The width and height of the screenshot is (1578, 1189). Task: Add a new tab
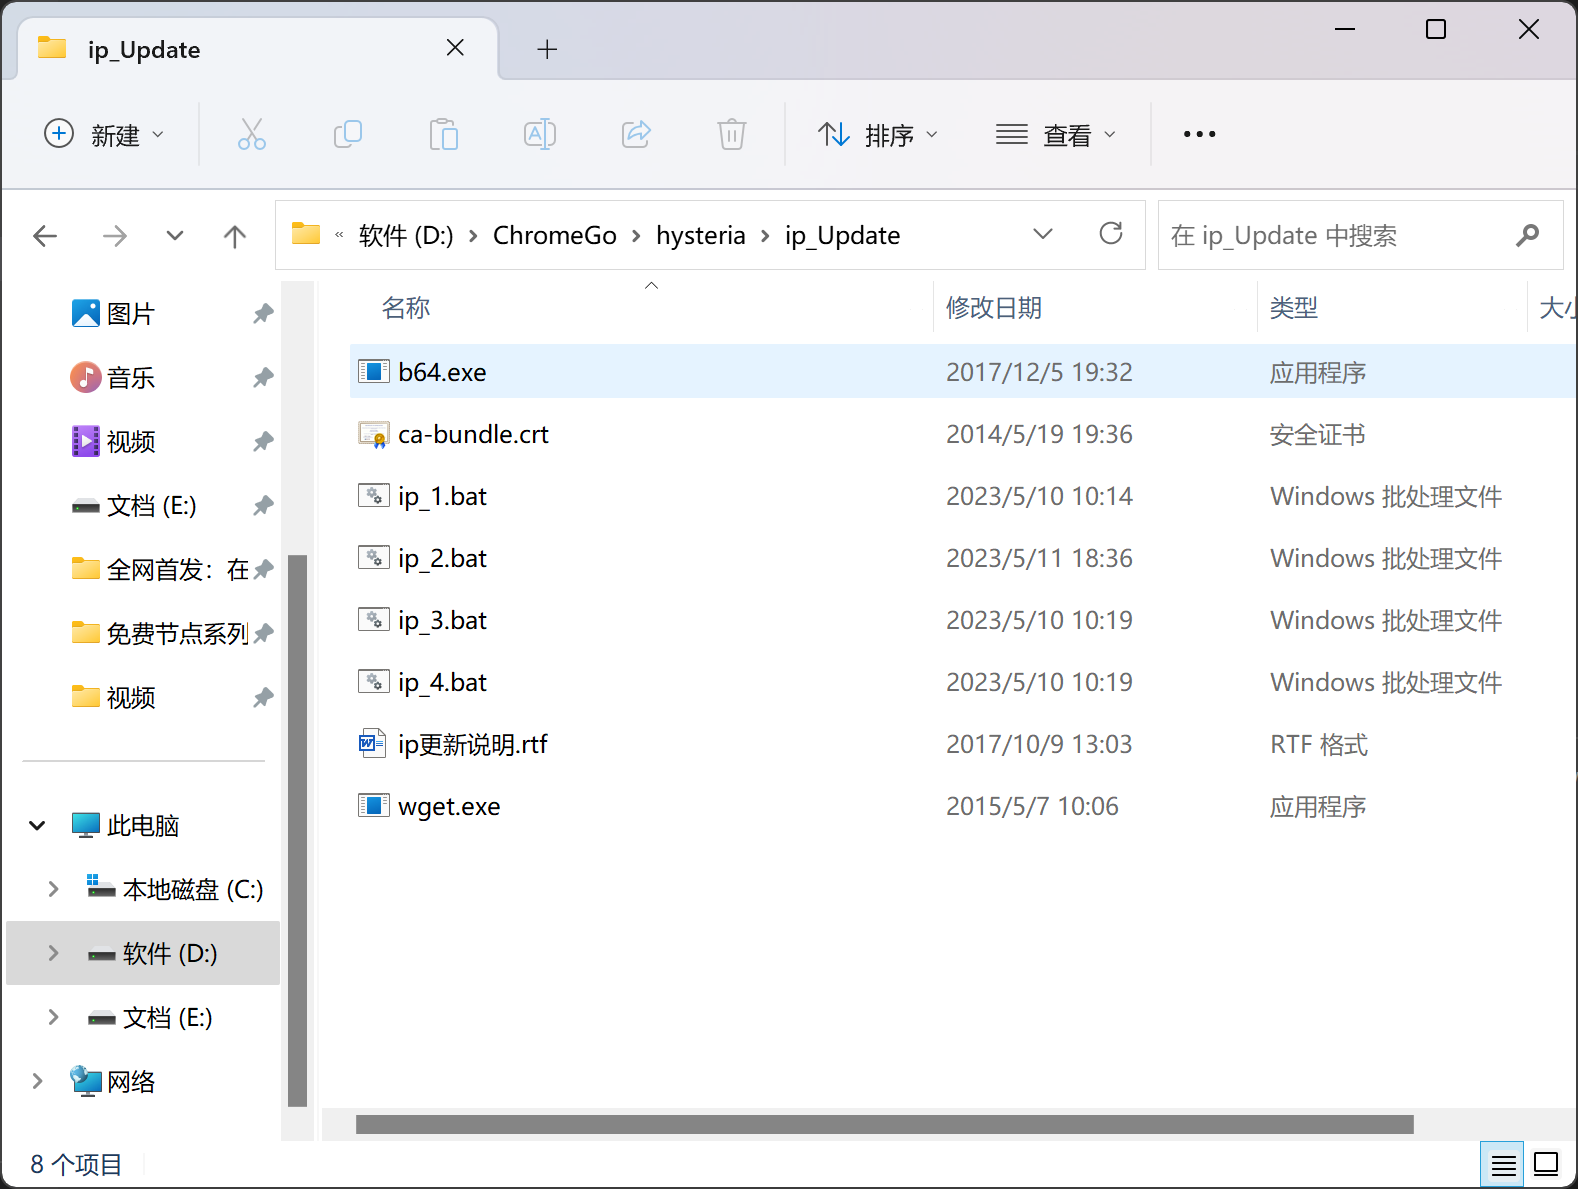click(547, 49)
